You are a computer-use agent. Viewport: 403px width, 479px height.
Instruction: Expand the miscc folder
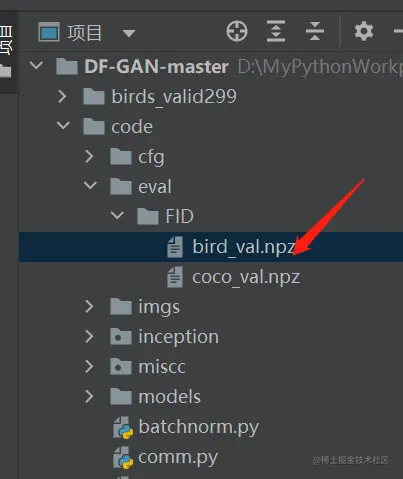pos(89,366)
